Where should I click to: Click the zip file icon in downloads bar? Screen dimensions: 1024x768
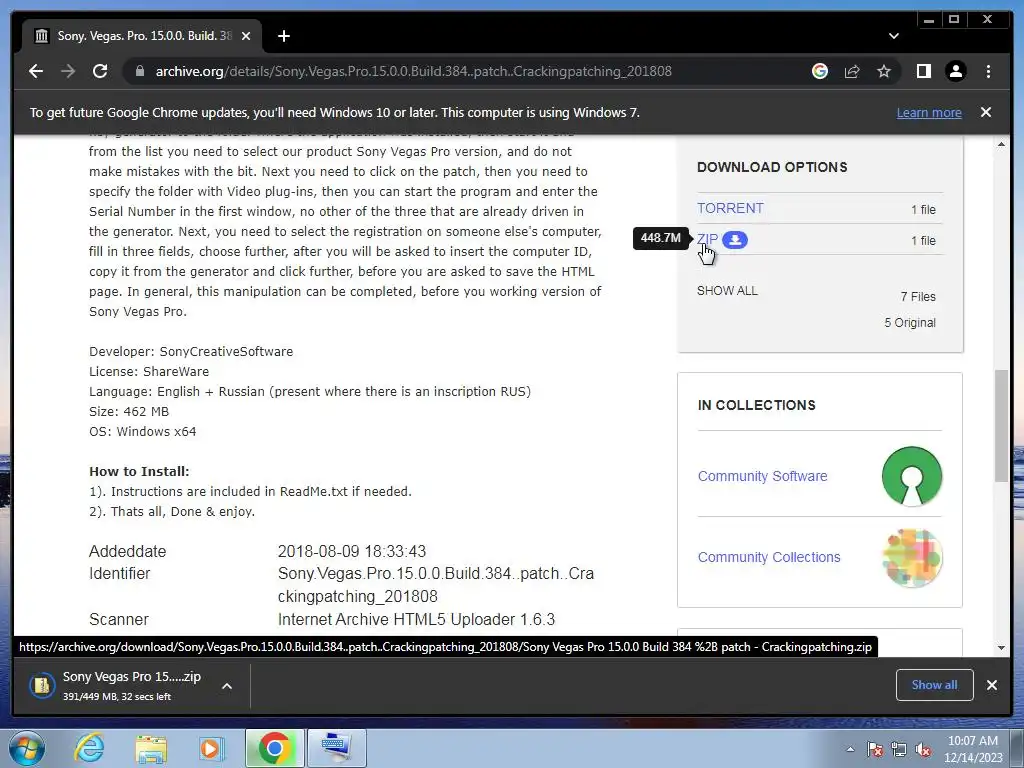click(41, 686)
